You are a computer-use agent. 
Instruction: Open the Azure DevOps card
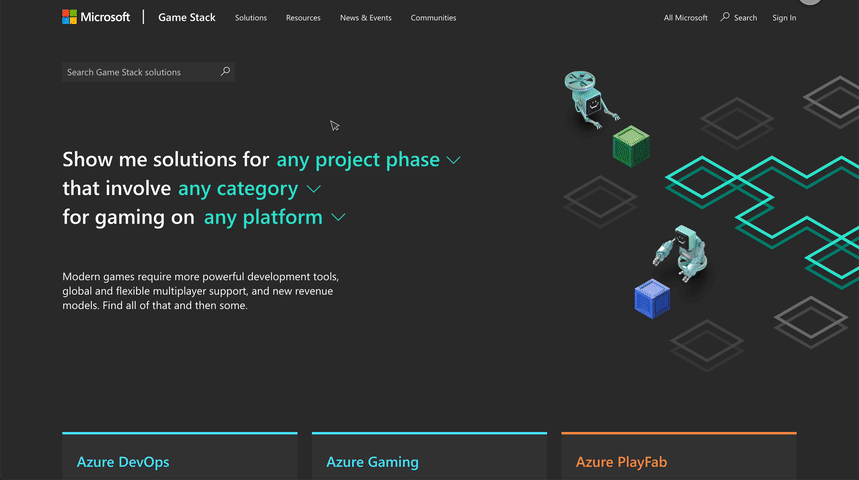pyautogui.click(x=180, y=456)
